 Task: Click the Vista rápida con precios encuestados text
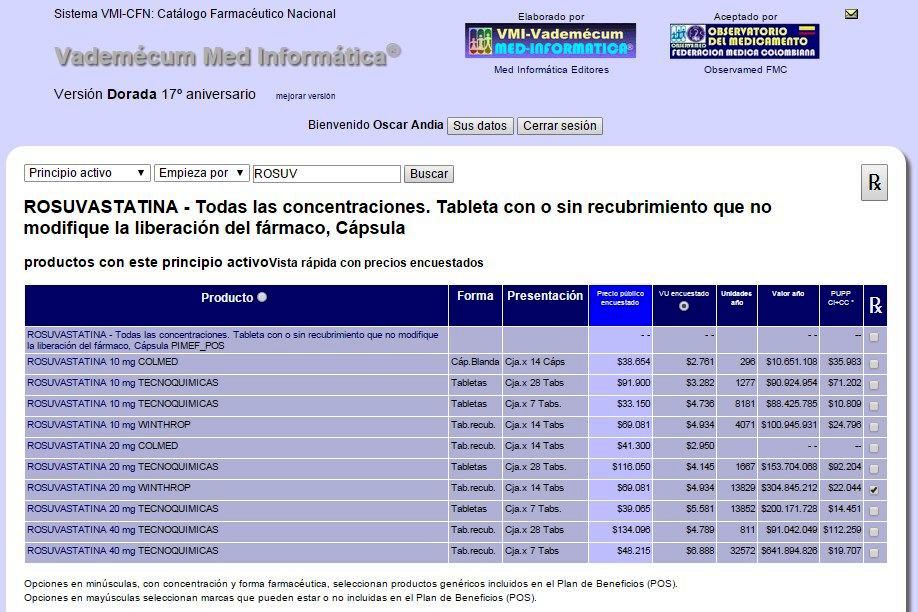[x=376, y=263]
